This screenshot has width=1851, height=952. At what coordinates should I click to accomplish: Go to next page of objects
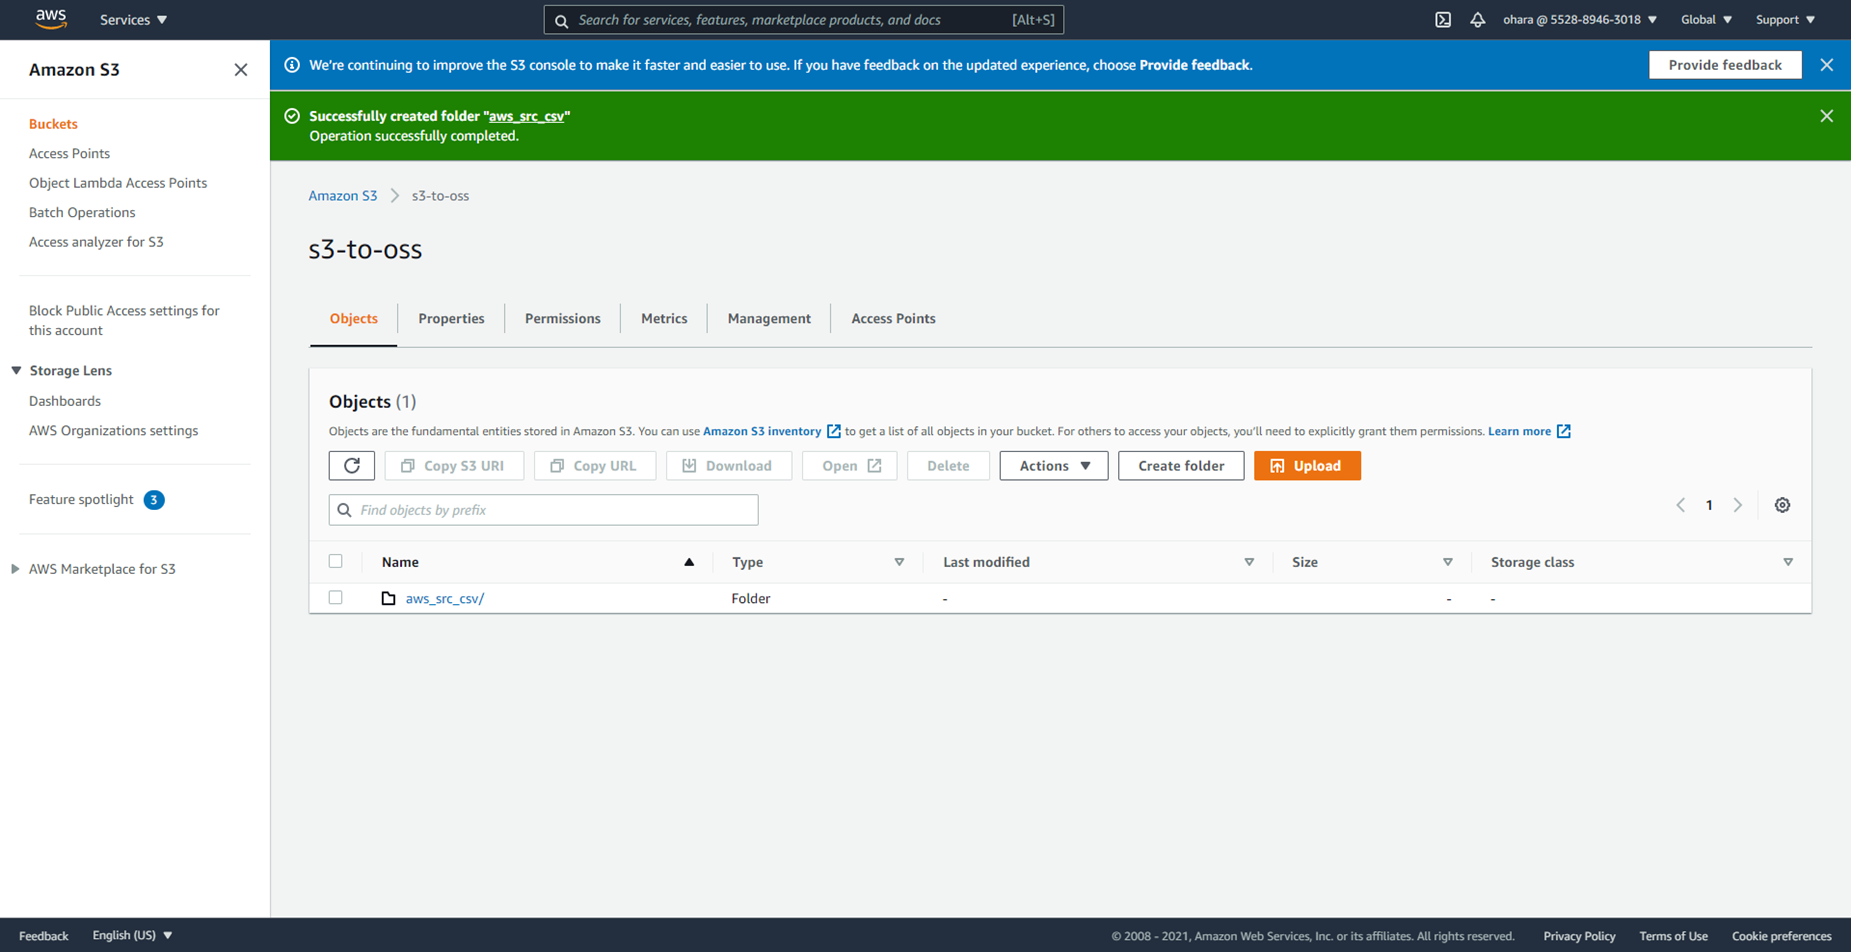[x=1738, y=505]
